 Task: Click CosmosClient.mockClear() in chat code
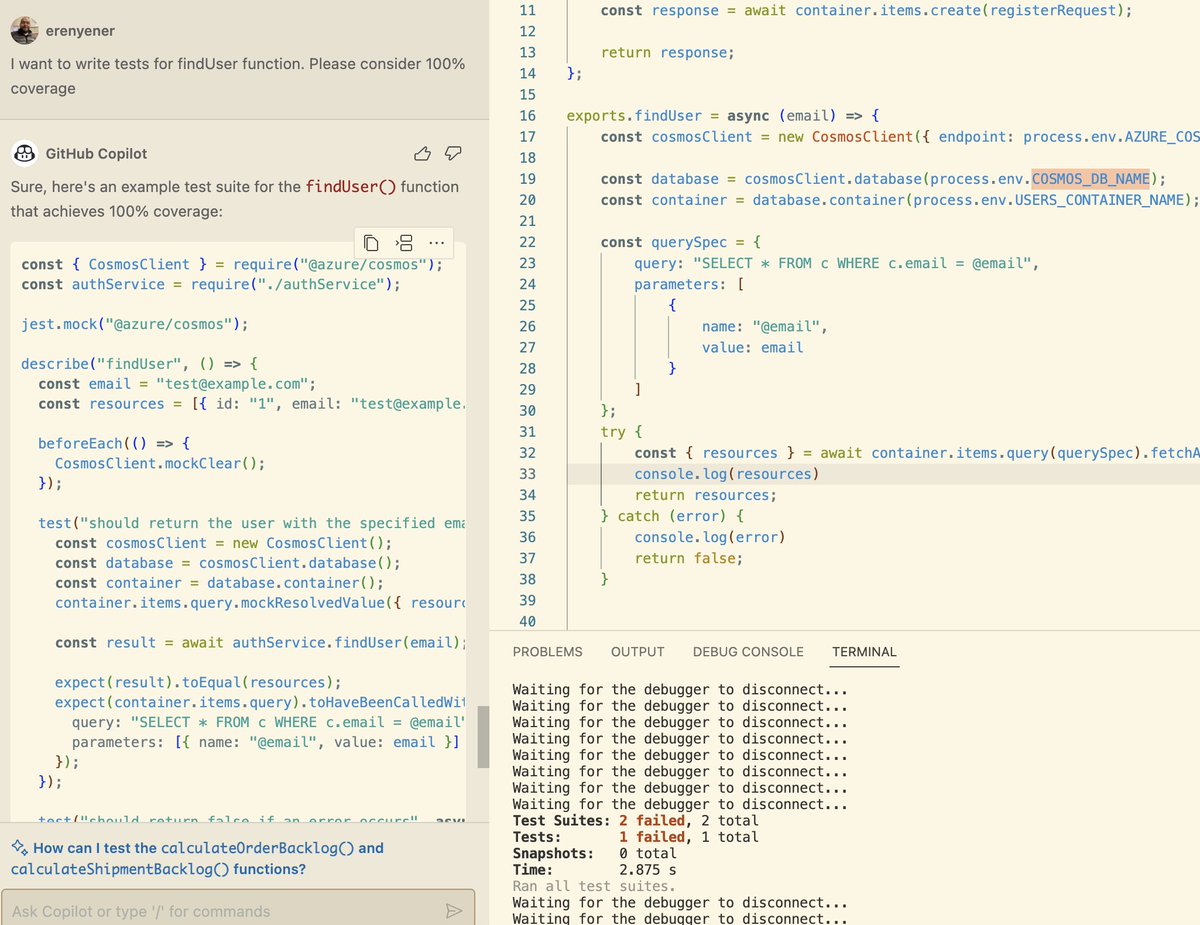(160, 463)
